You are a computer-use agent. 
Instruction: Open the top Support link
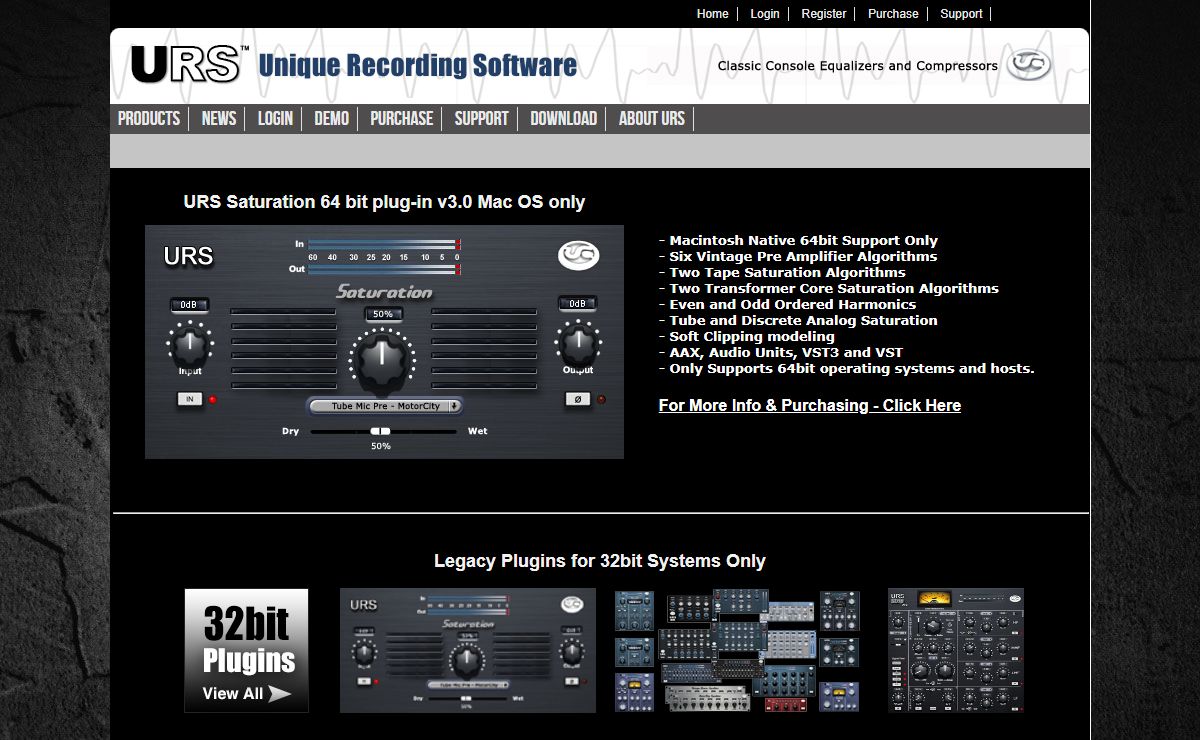coord(961,14)
